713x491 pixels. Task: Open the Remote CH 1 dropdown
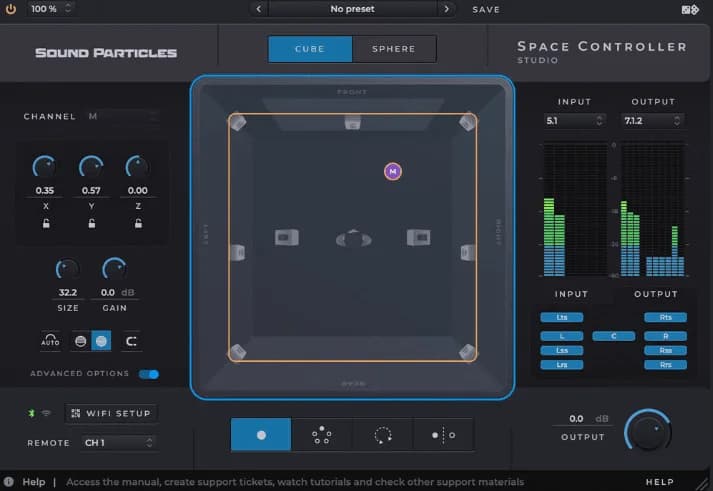point(119,442)
